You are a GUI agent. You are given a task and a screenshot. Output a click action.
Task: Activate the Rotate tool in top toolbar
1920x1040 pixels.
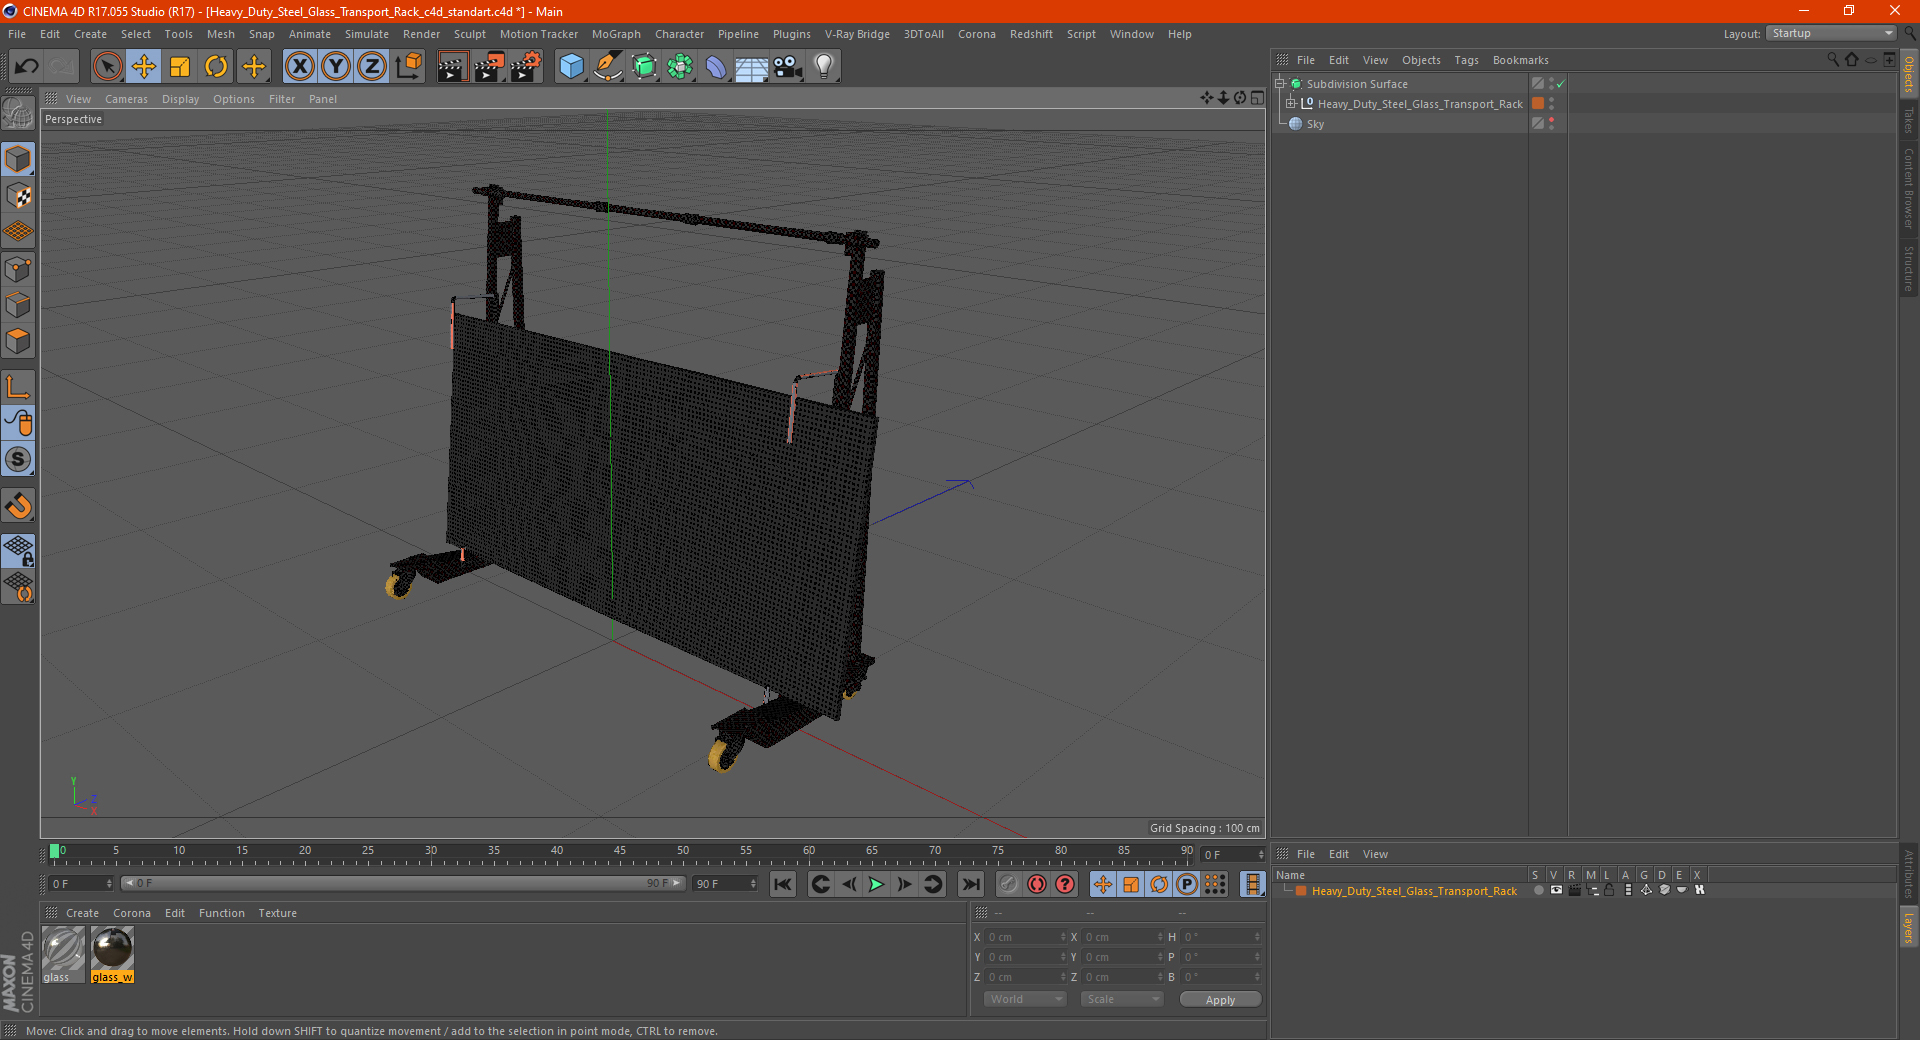[x=216, y=67]
